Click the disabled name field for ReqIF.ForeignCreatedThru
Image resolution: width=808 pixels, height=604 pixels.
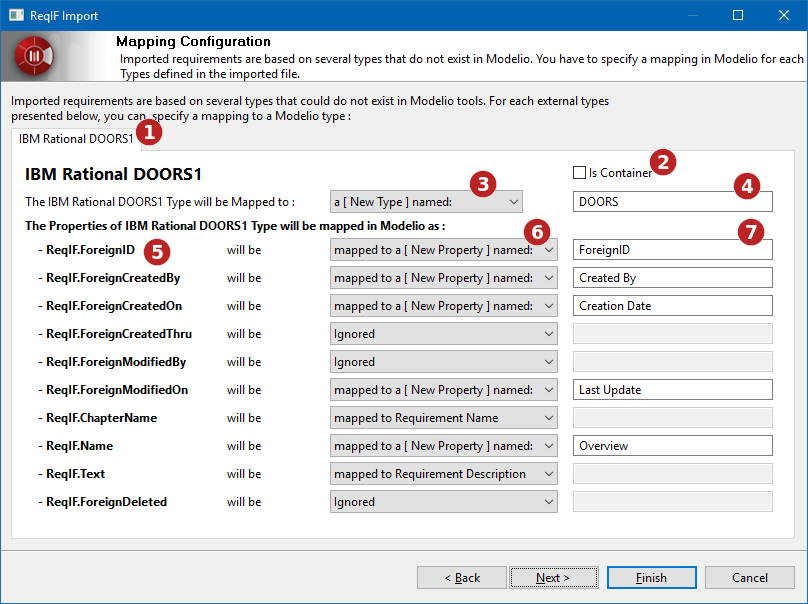672,334
